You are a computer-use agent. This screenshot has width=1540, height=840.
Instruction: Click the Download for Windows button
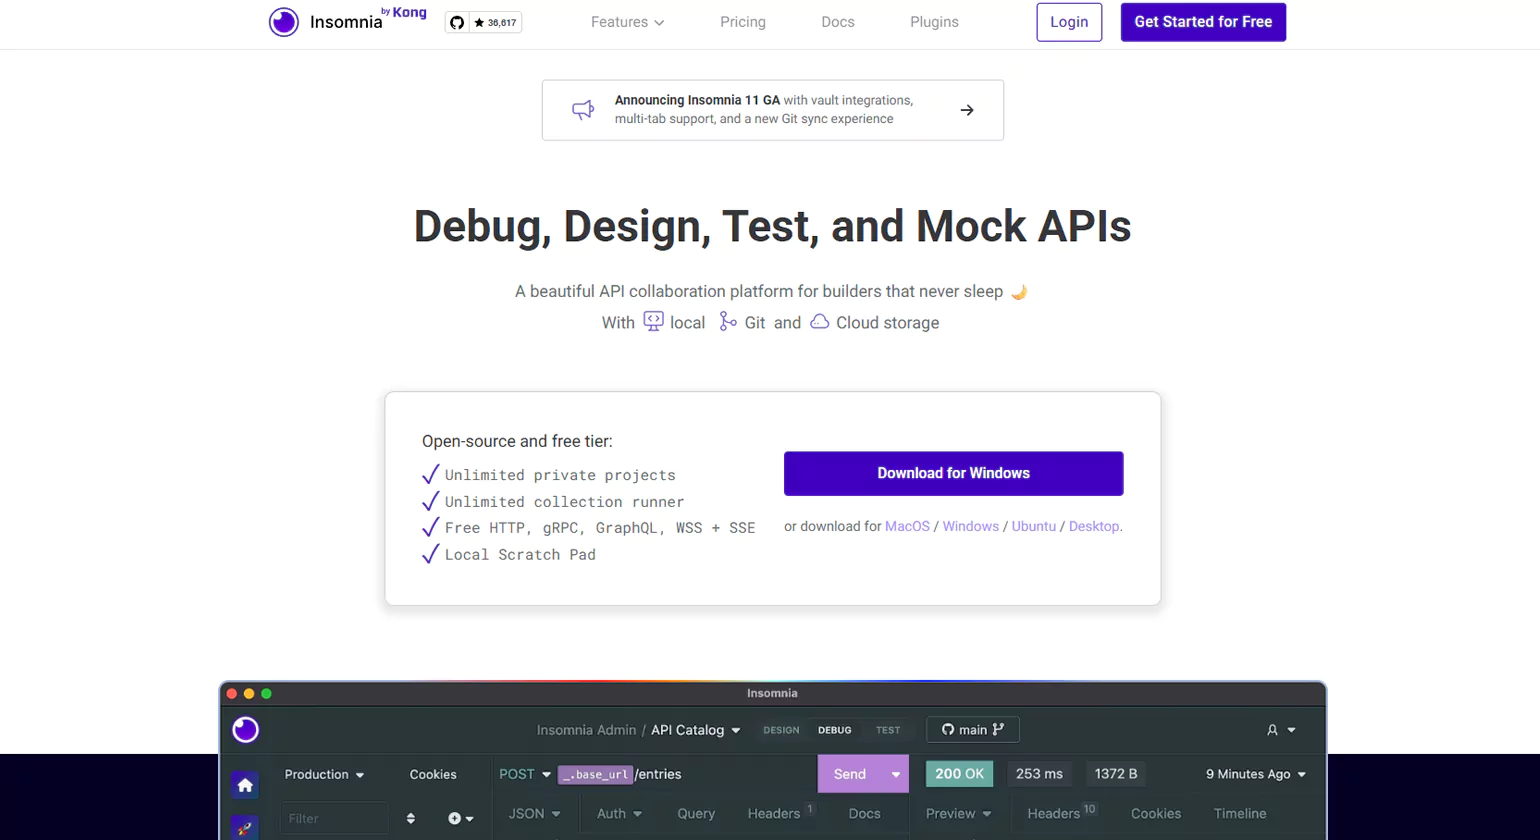click(x=953, y=473)
